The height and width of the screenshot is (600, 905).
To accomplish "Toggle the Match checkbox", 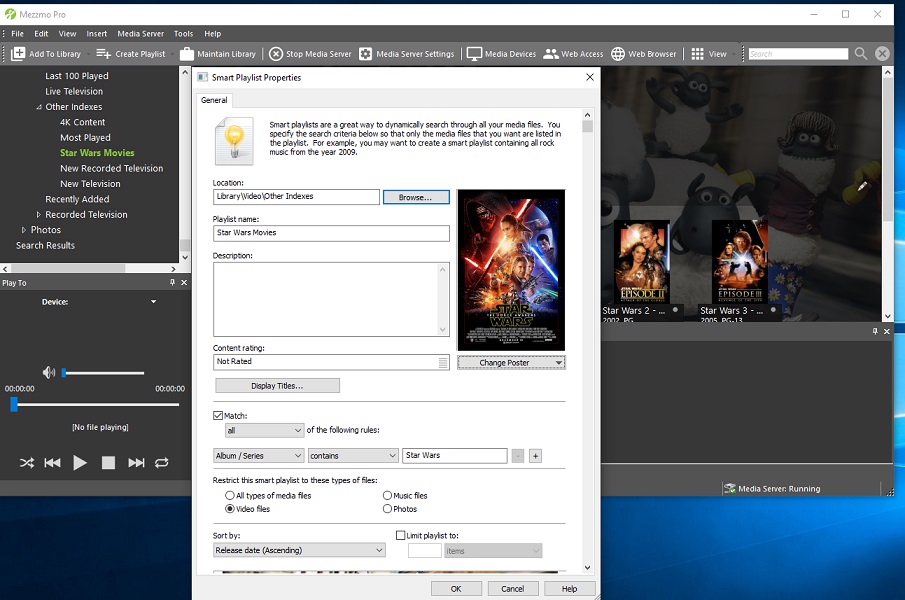I will [218, 415].
